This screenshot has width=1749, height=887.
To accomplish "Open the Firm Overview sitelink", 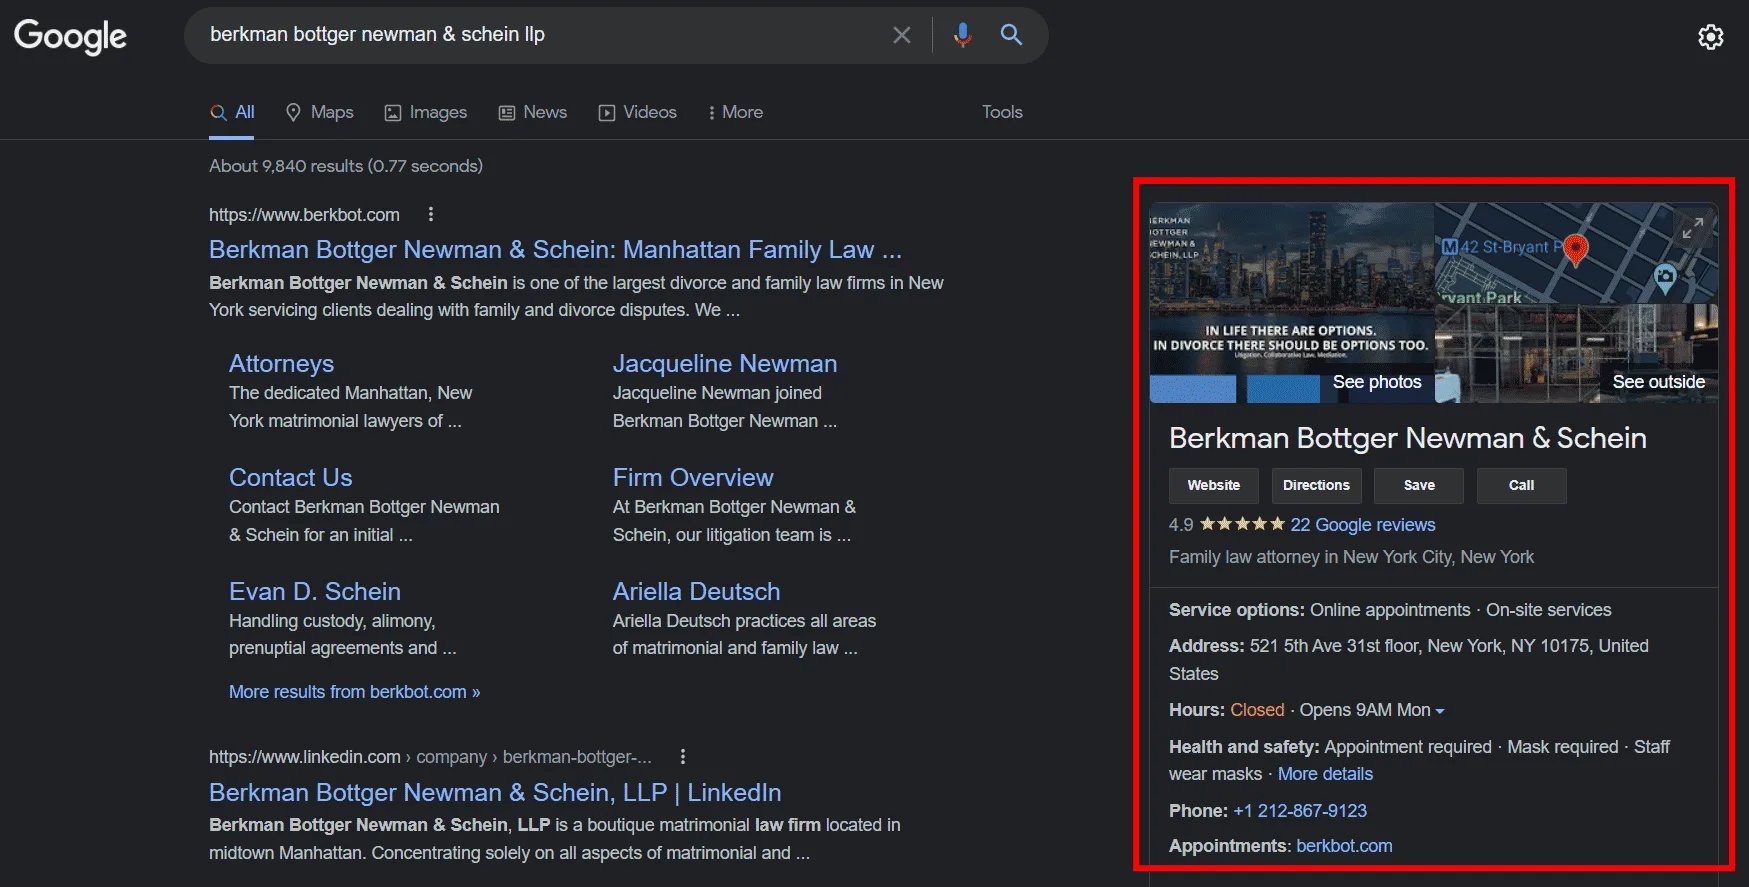I will click(x=693, y=477).
